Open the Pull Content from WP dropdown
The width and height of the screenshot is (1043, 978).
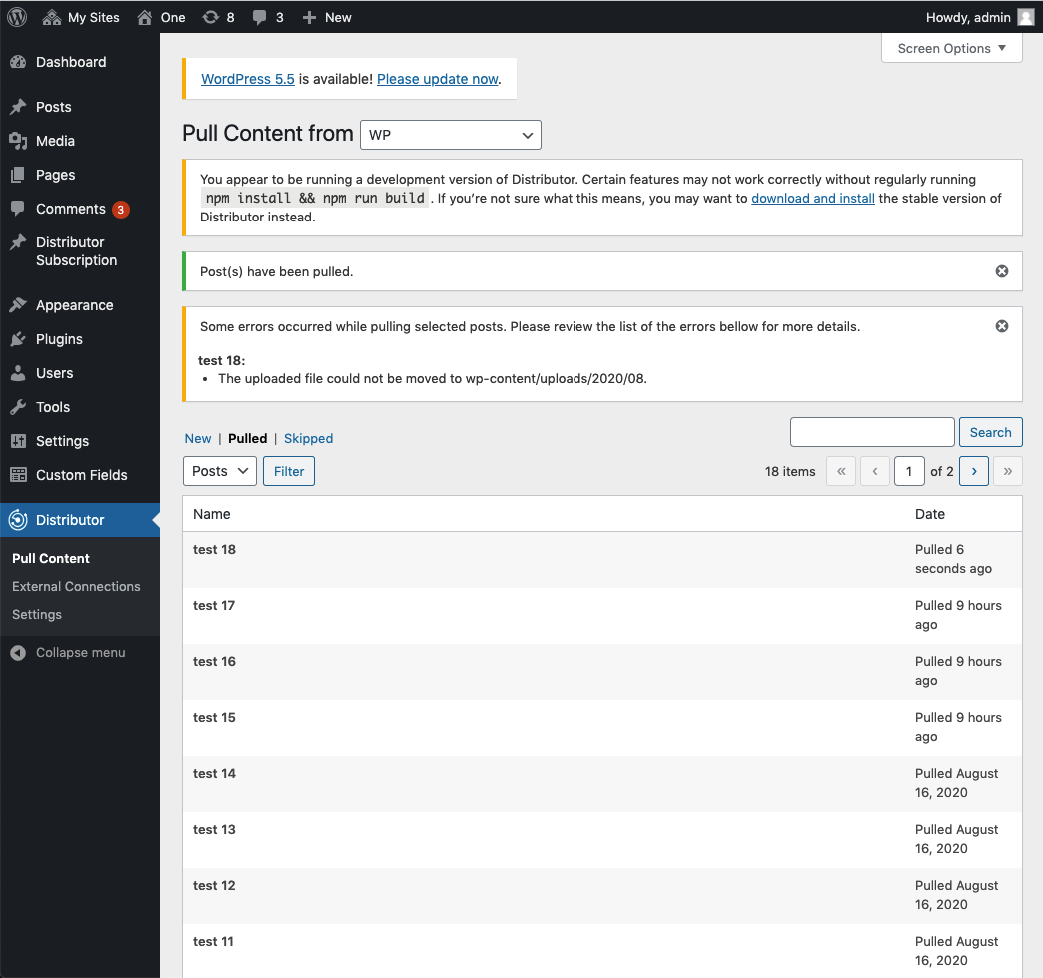coord(451,135)
